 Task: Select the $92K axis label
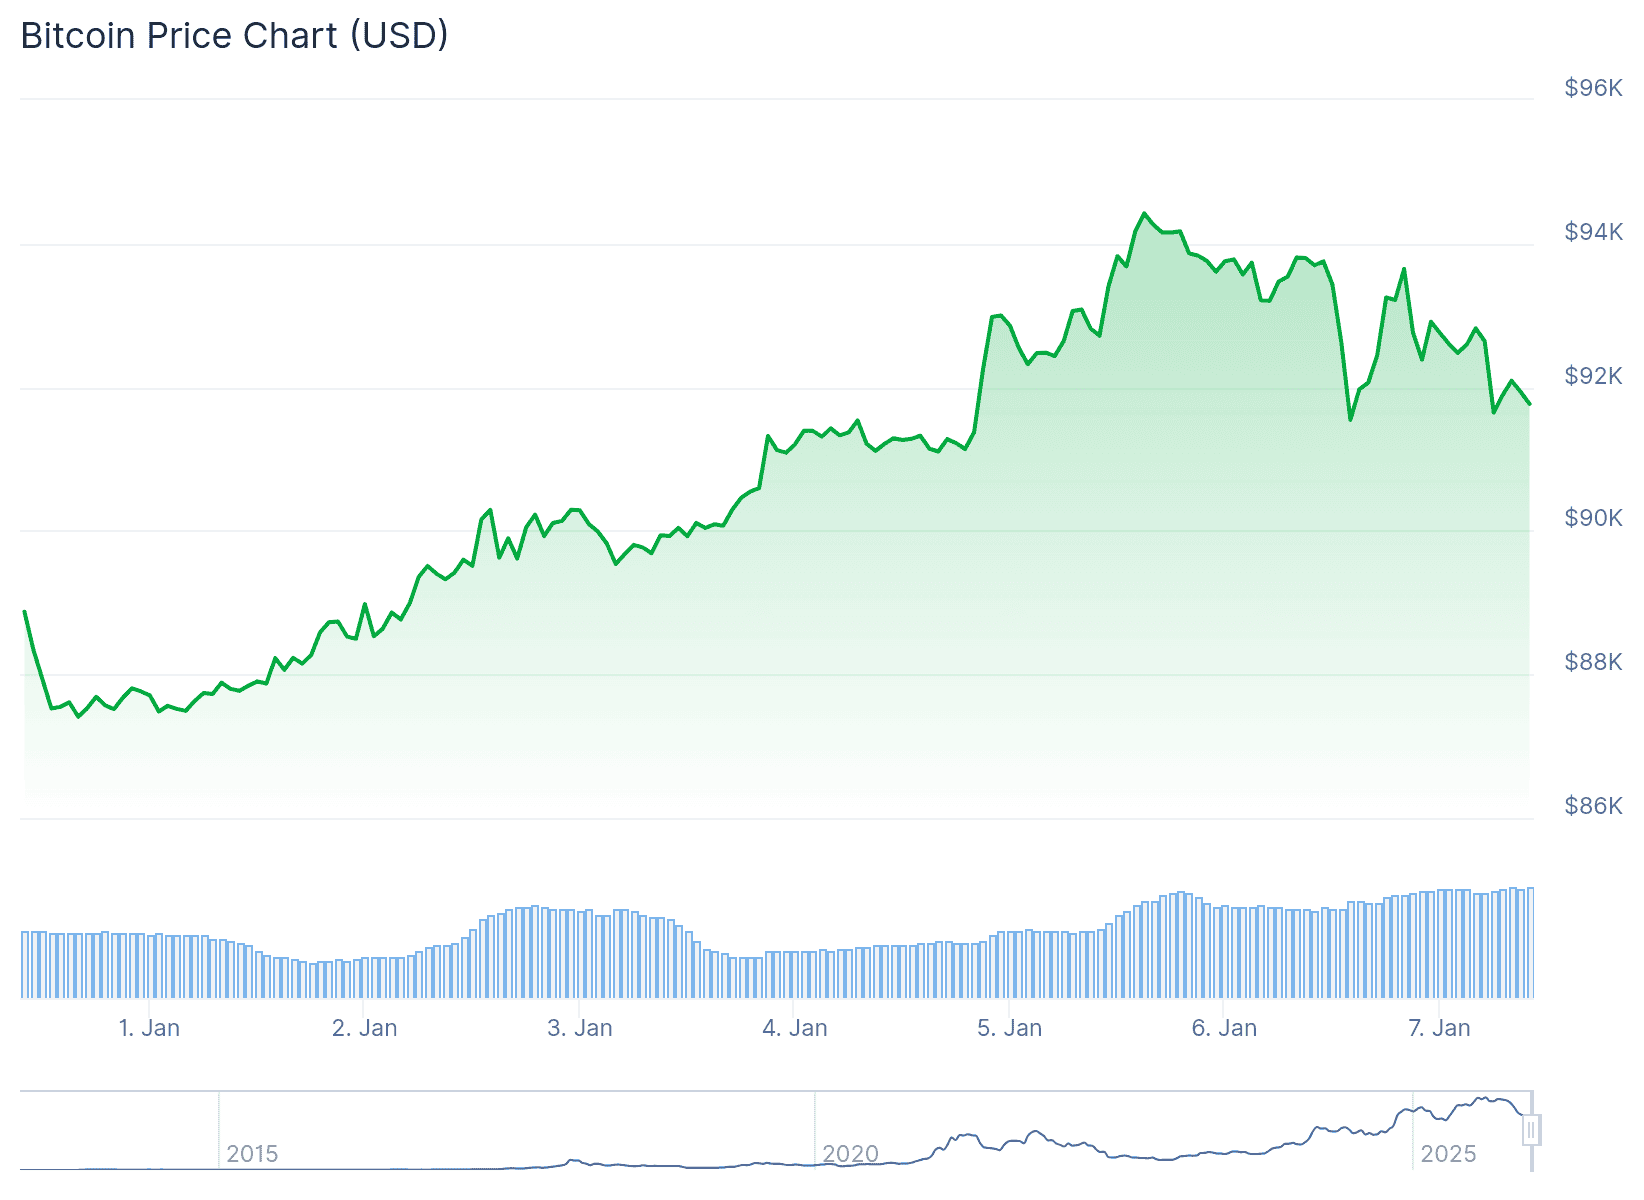click(x=1593, y=376)
